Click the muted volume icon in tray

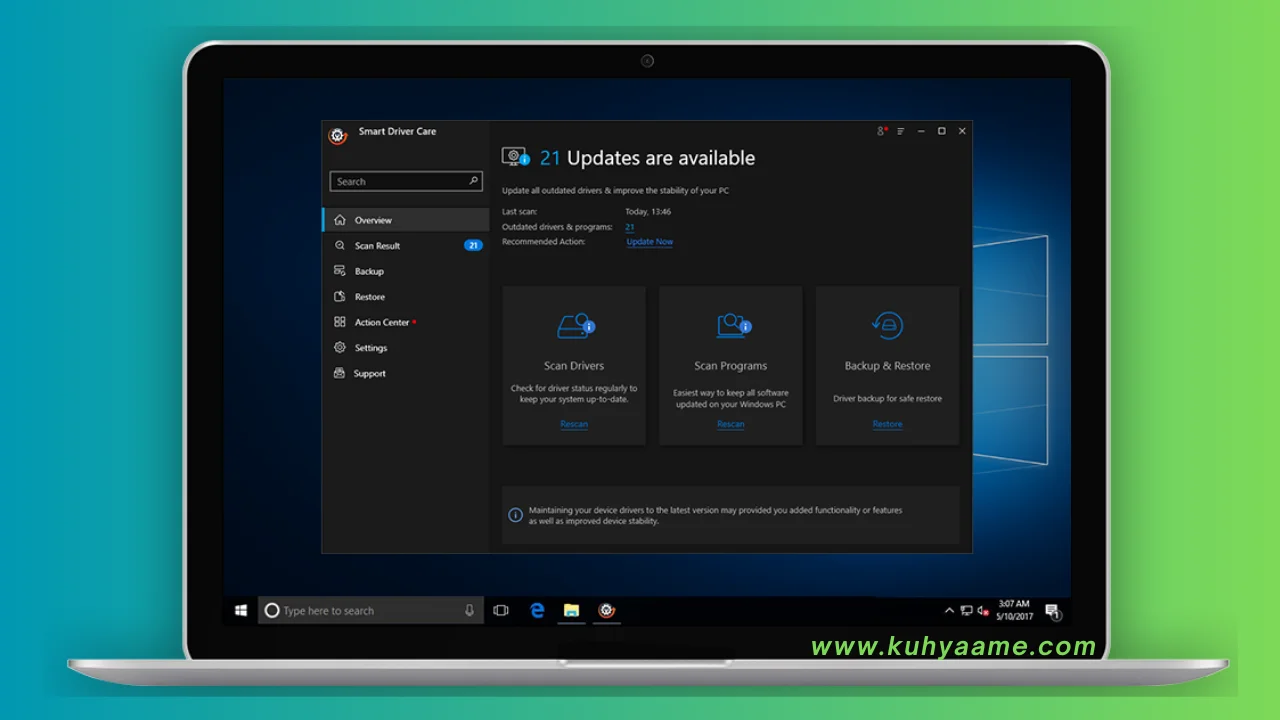983,610
